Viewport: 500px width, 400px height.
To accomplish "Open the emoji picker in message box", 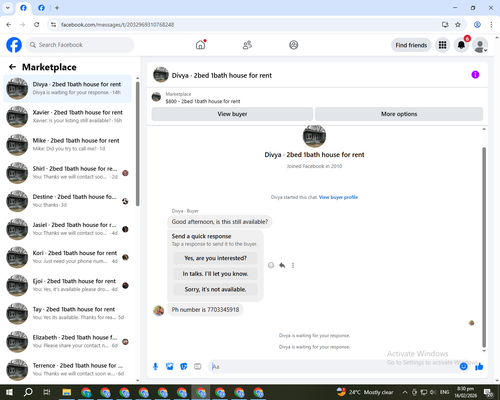I will coord(463,367).
